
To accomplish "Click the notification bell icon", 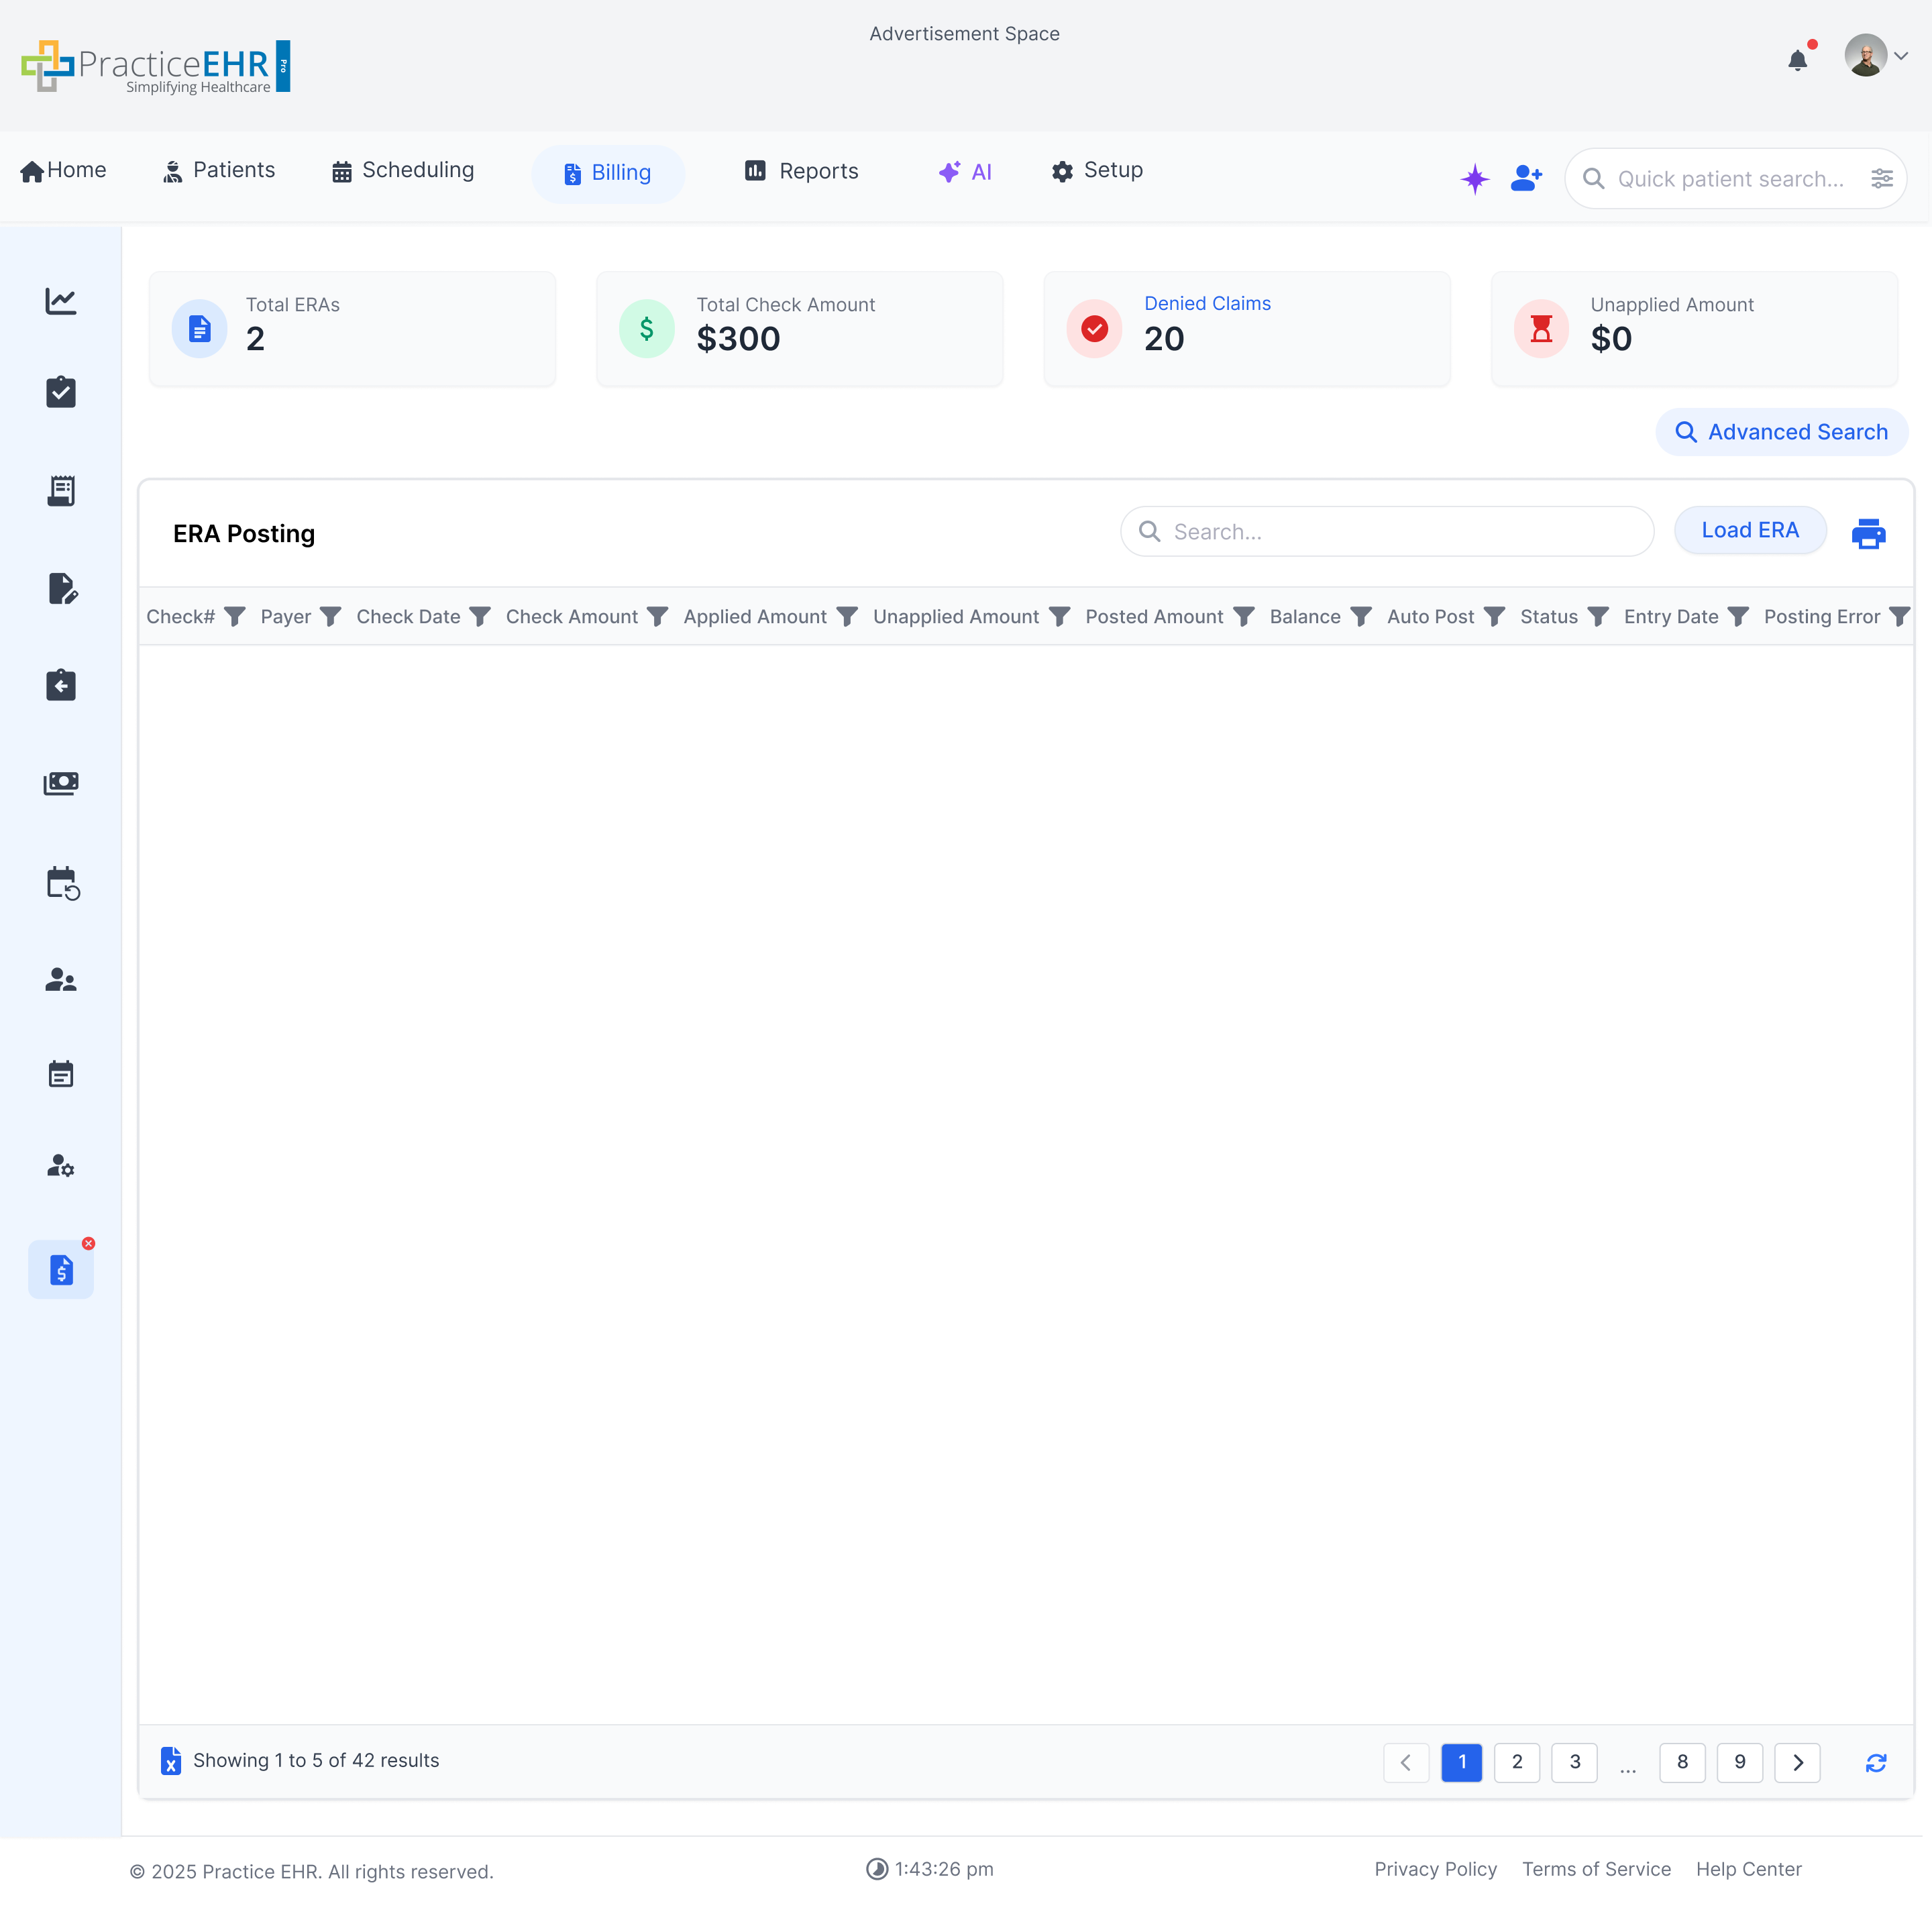I will click(1797, 60).
